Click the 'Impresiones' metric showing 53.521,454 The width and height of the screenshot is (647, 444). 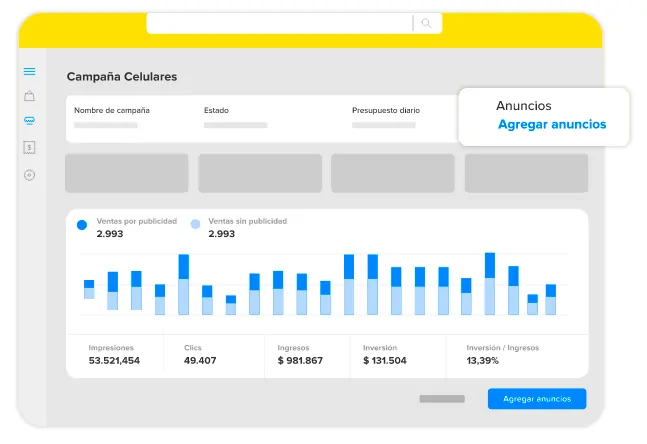(114, 354)
